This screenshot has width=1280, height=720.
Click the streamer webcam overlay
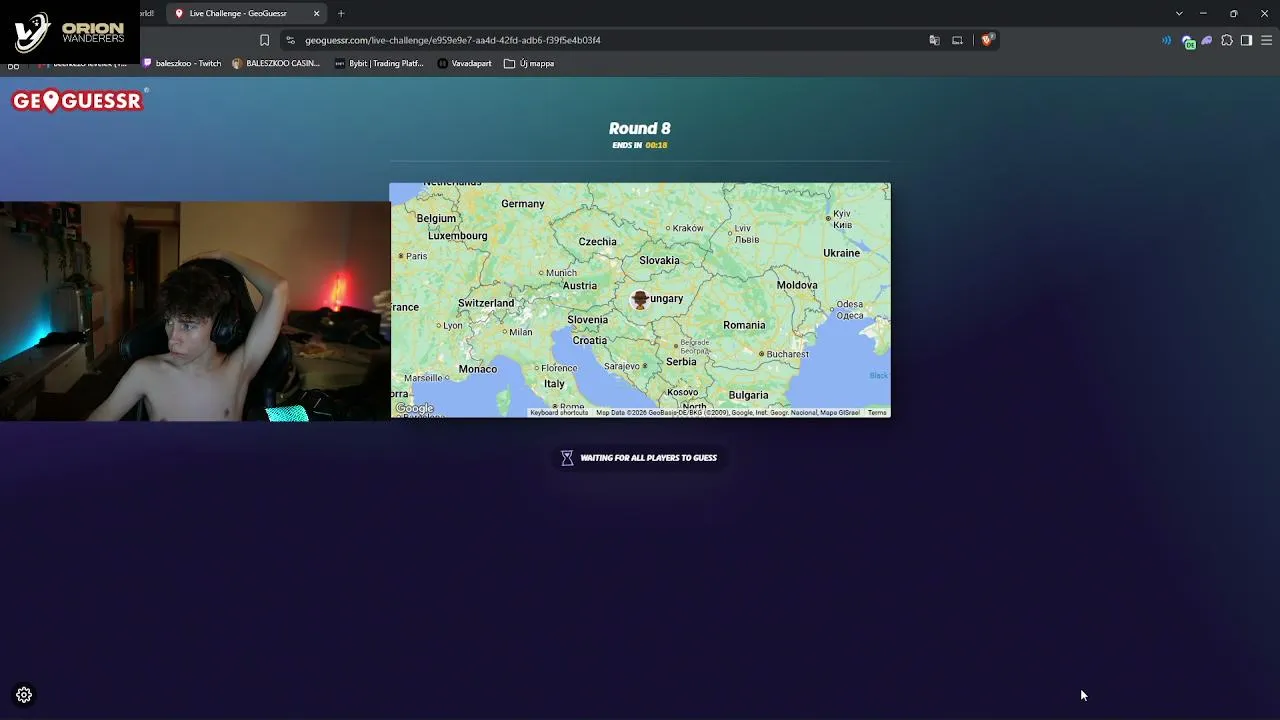(x=195, y=311)
